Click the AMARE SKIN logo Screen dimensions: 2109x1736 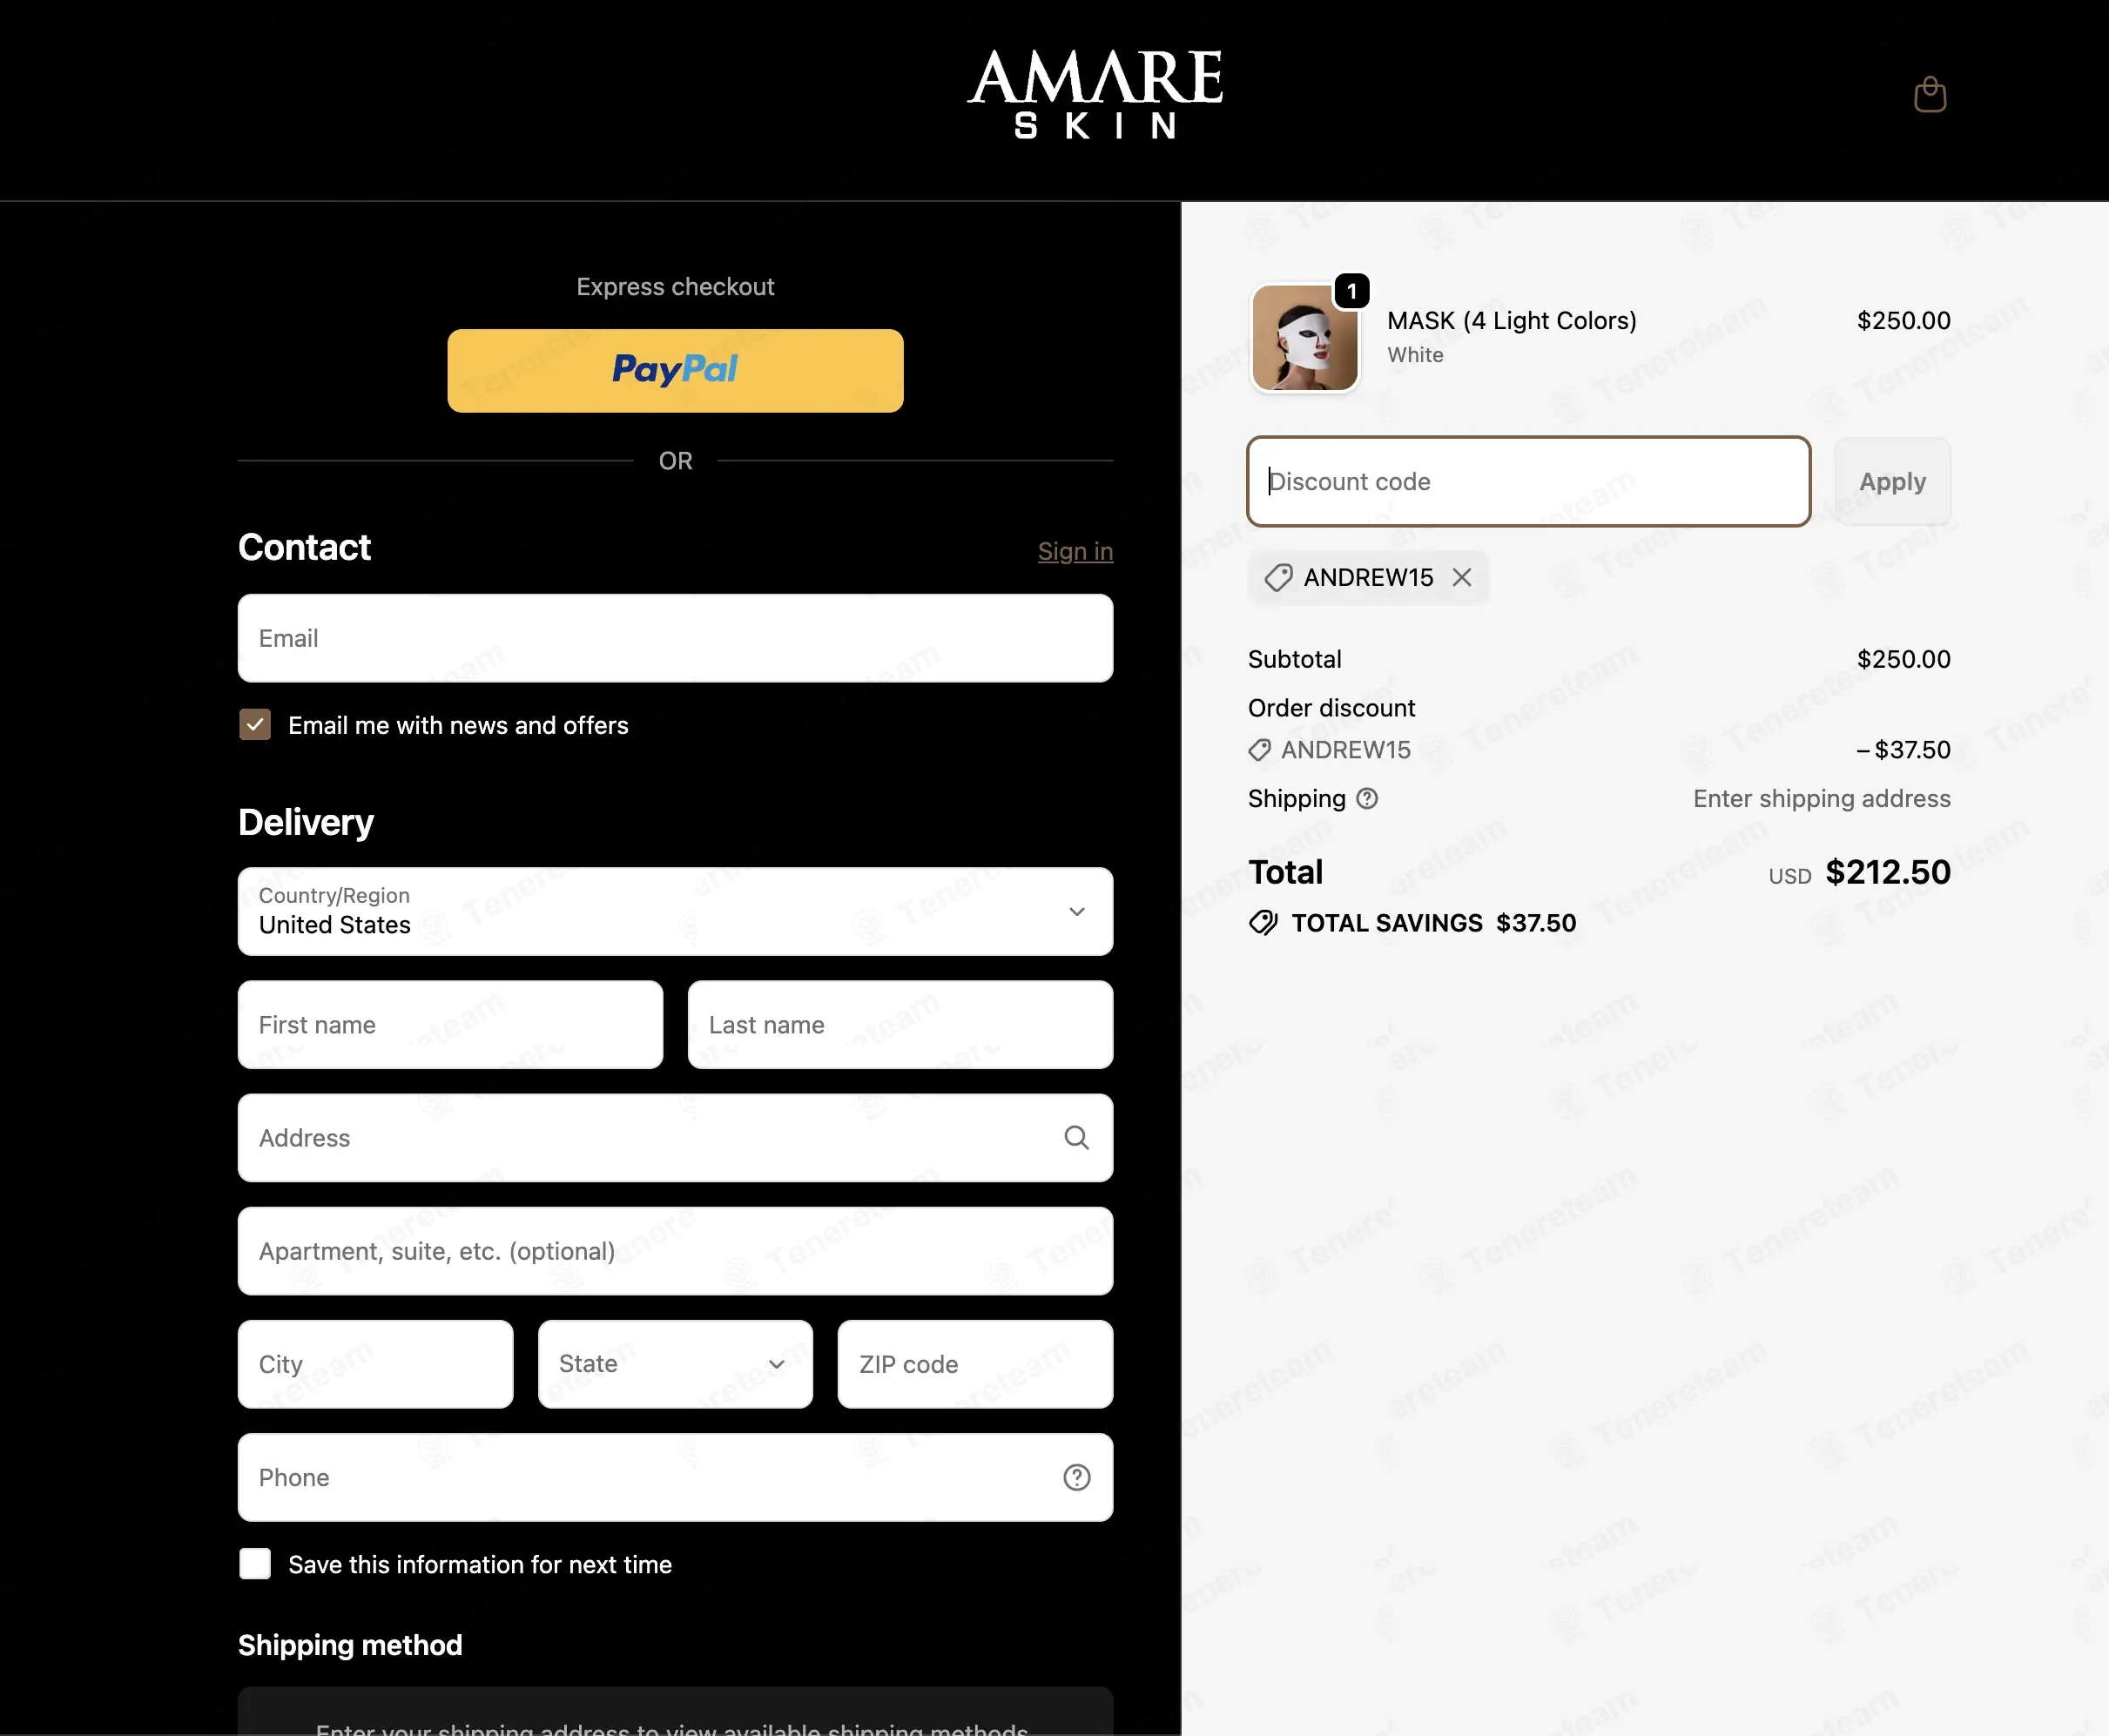(1095, 94)
